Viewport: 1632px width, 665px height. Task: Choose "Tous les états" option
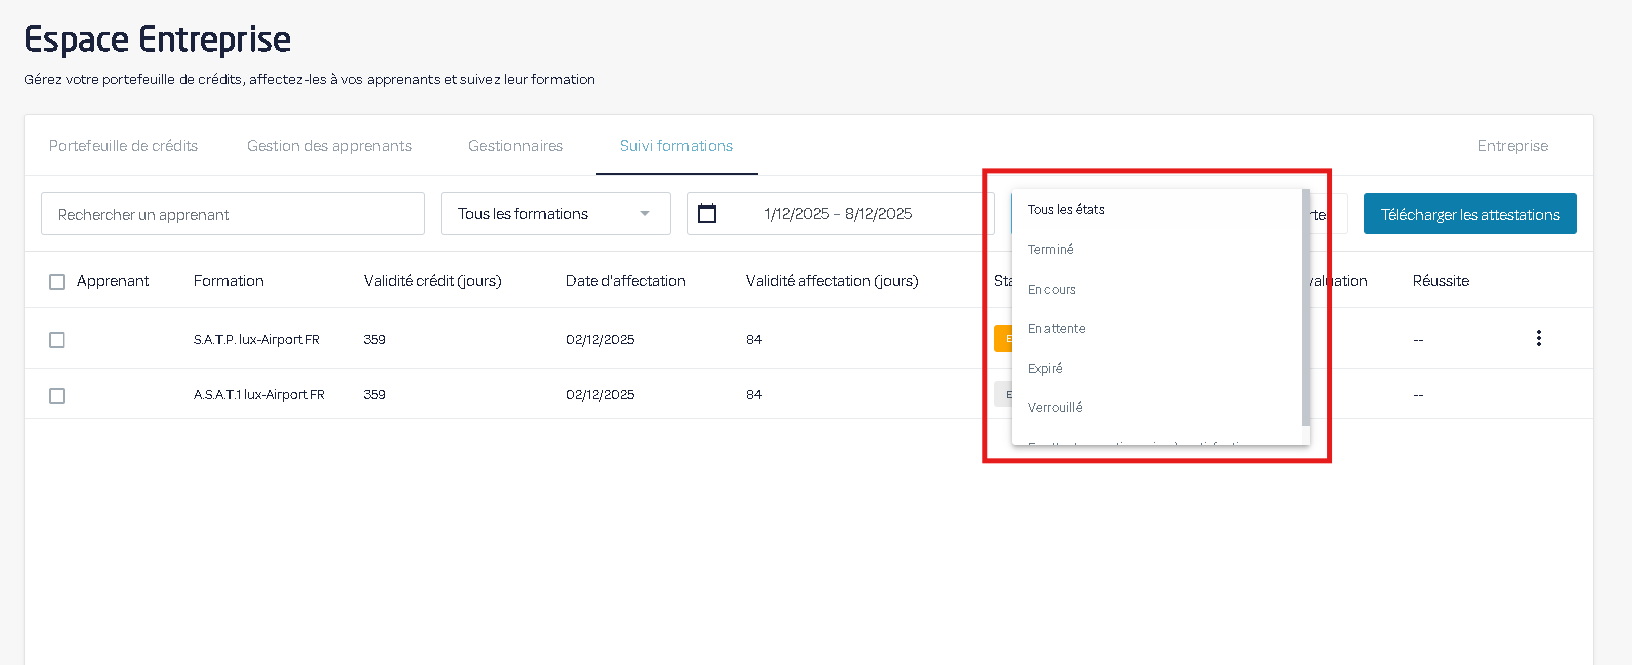(1066, 210)
